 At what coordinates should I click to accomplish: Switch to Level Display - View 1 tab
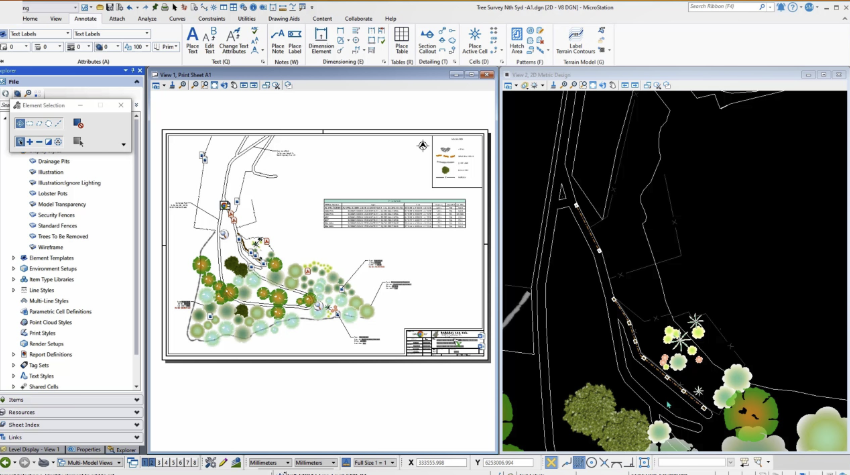33,450
